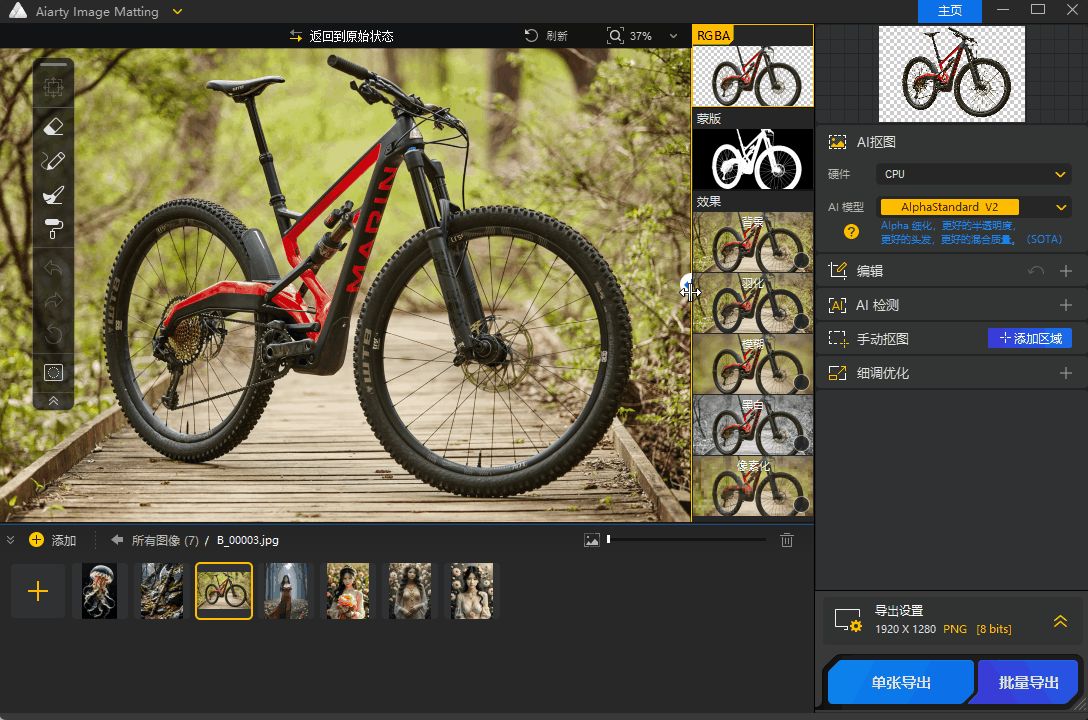Collapse the floating toolbar with double chevron

pos(53,401)
